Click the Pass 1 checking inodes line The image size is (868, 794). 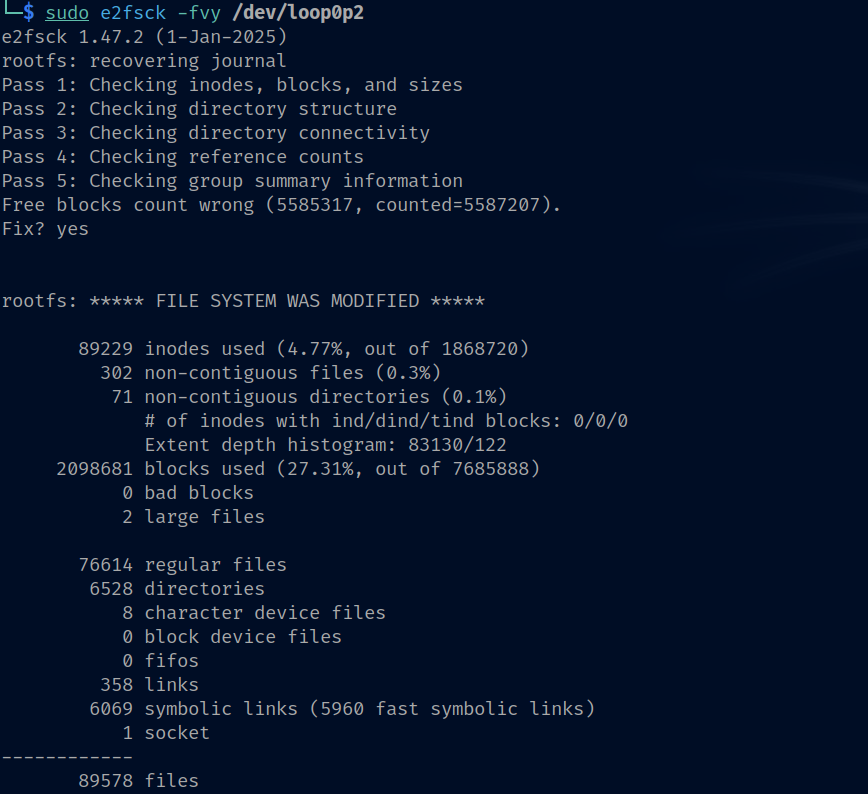(x=232, y=85)
